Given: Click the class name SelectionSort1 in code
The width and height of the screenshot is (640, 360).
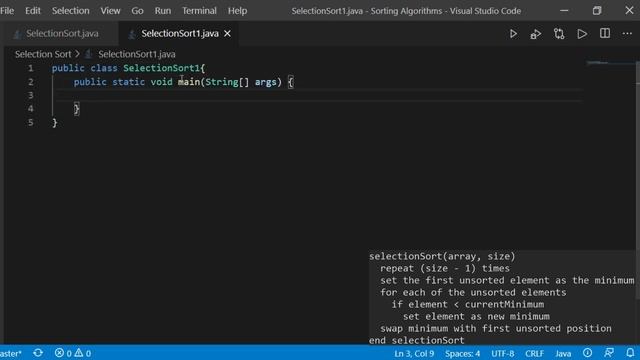Looking at the screenshot, I should coord(161,68).
